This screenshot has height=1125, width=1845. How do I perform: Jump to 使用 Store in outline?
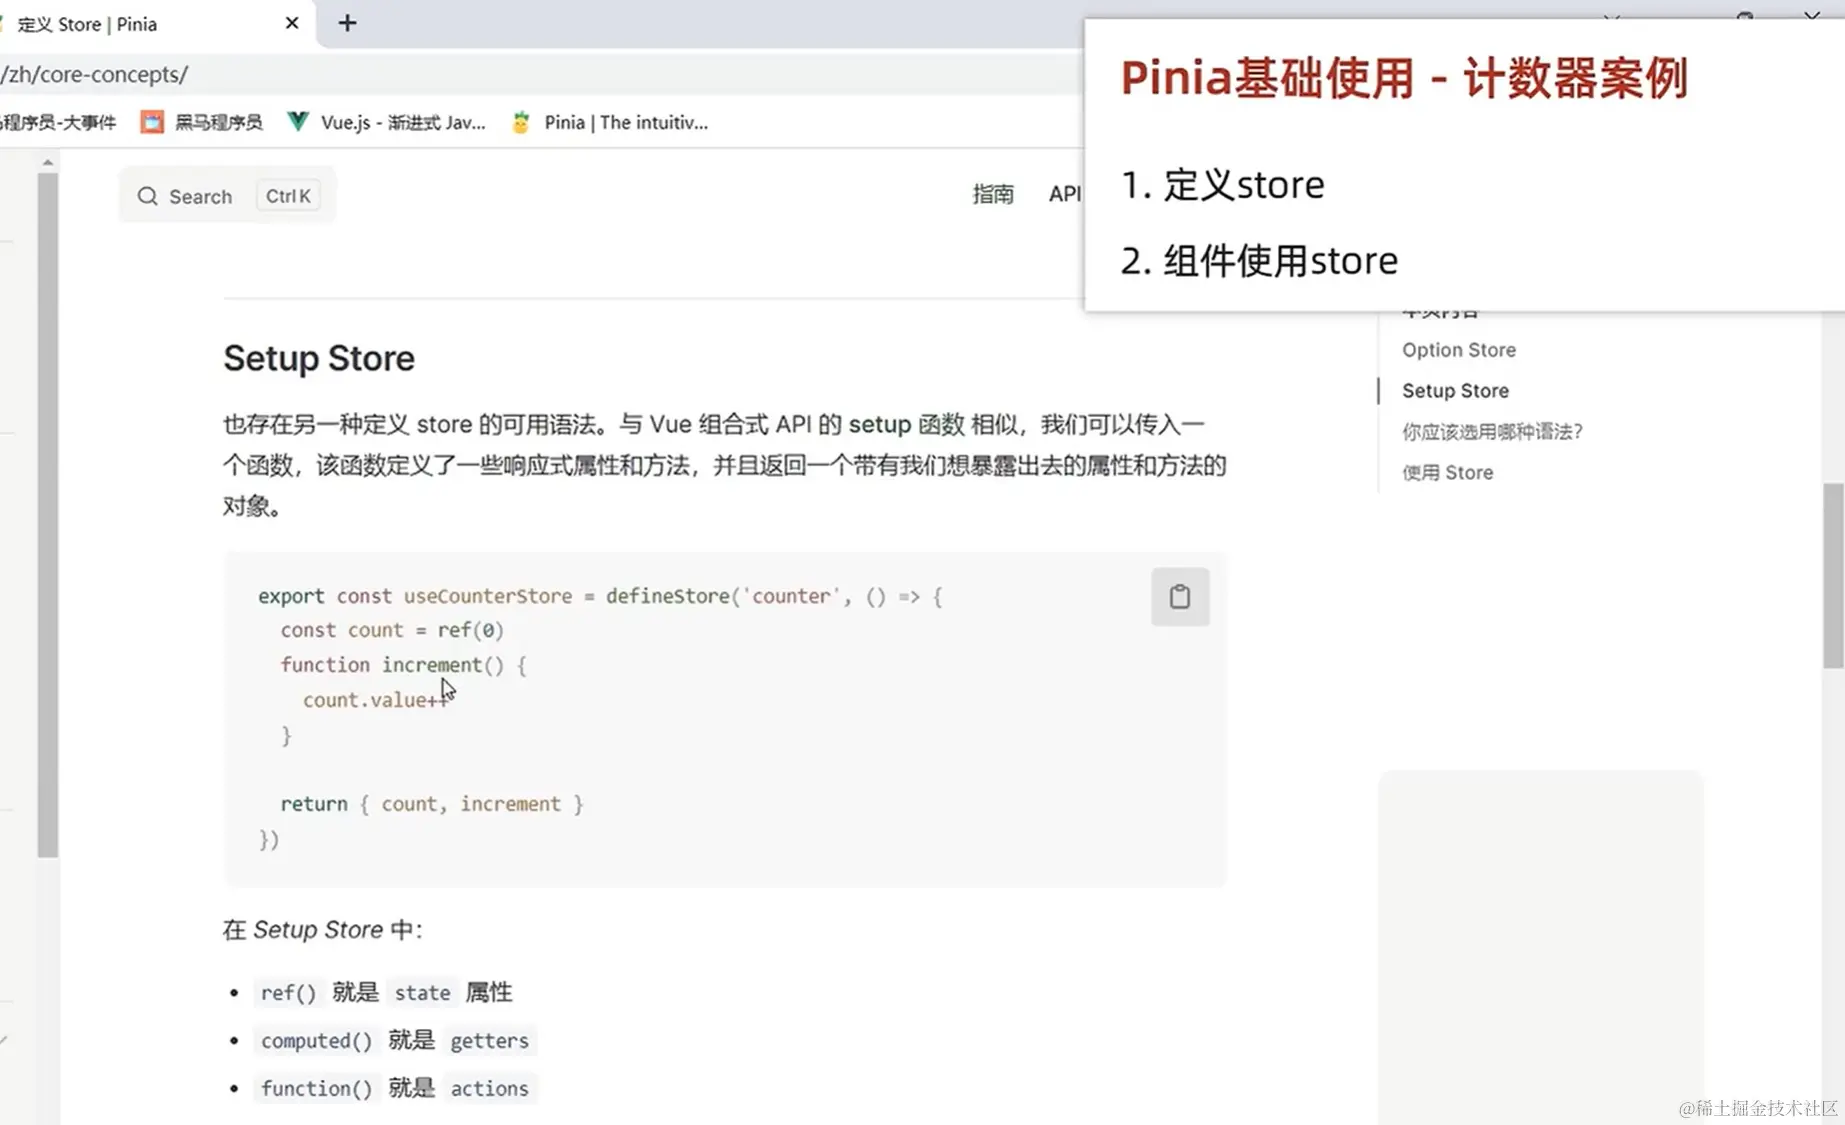(x=1447, y=473)
